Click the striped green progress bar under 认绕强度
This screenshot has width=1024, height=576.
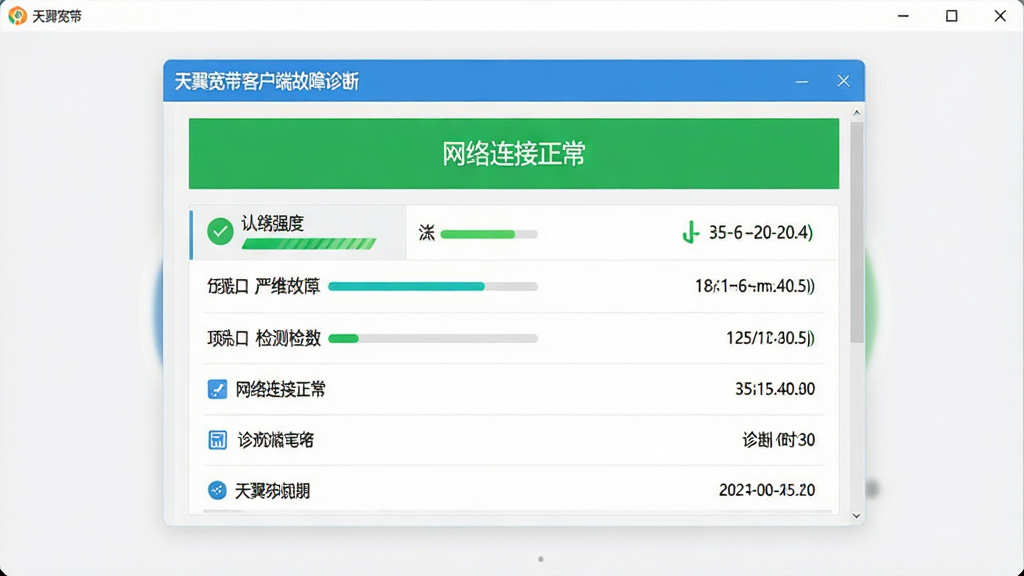(x=309, y=244)
